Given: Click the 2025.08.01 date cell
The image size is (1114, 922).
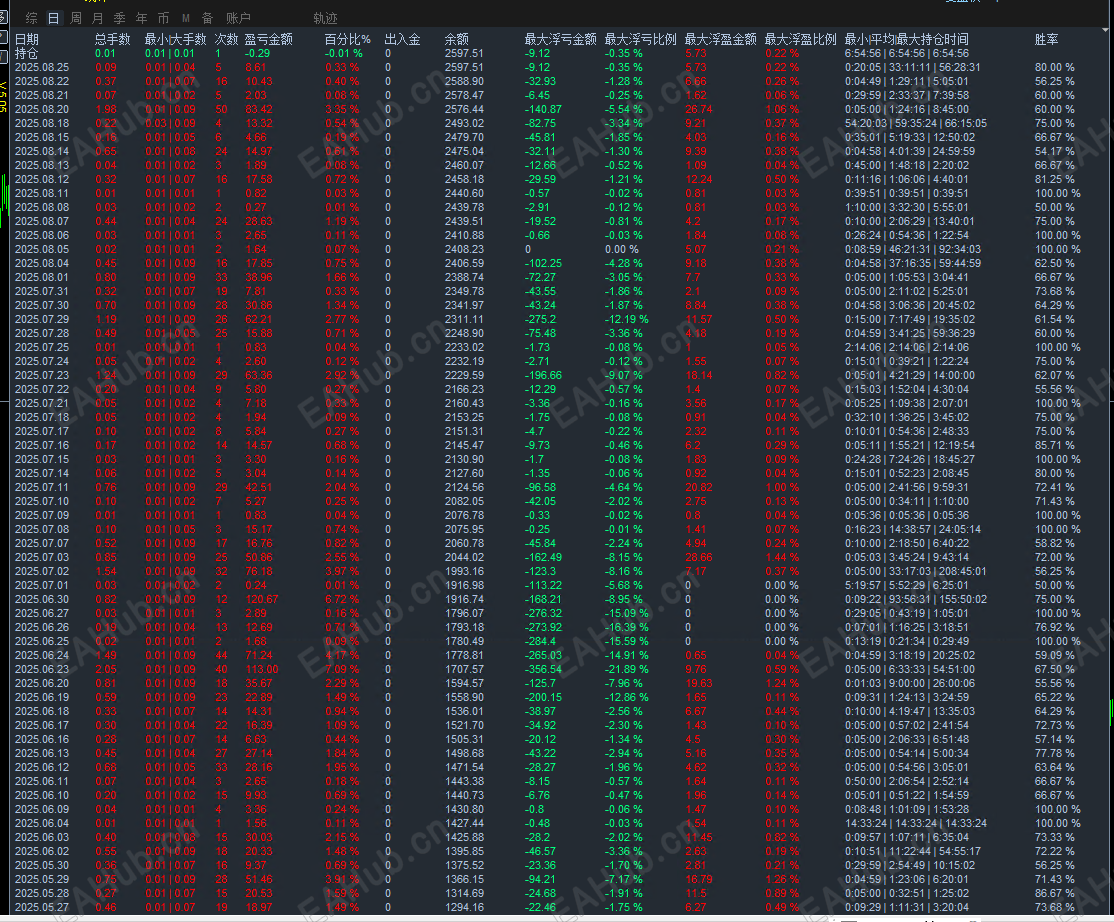Looking at the screenshot, I should tap(42, 278).
